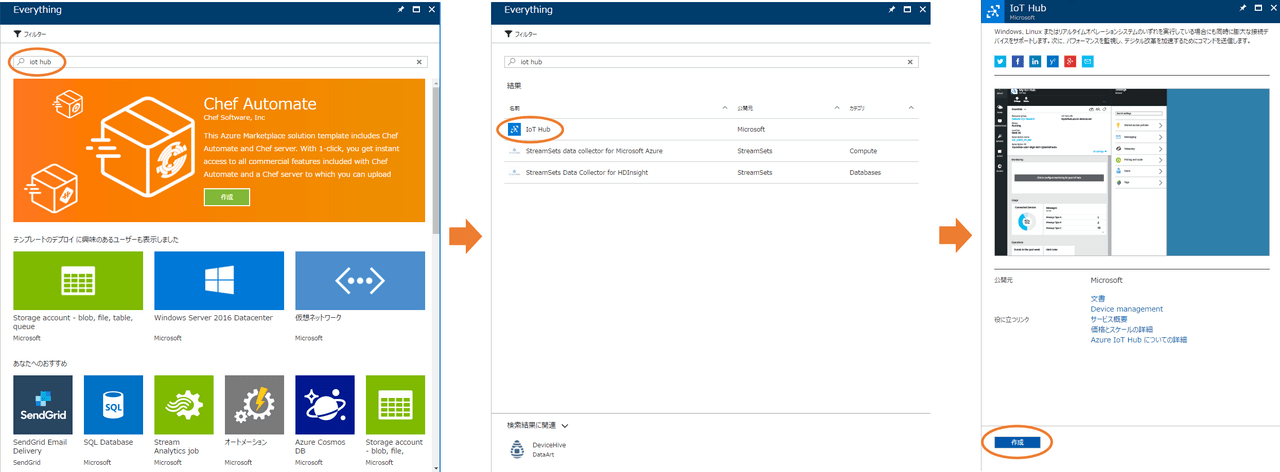Click the Twitter share icon in IoT Hub panel

(x=999, y=62)
